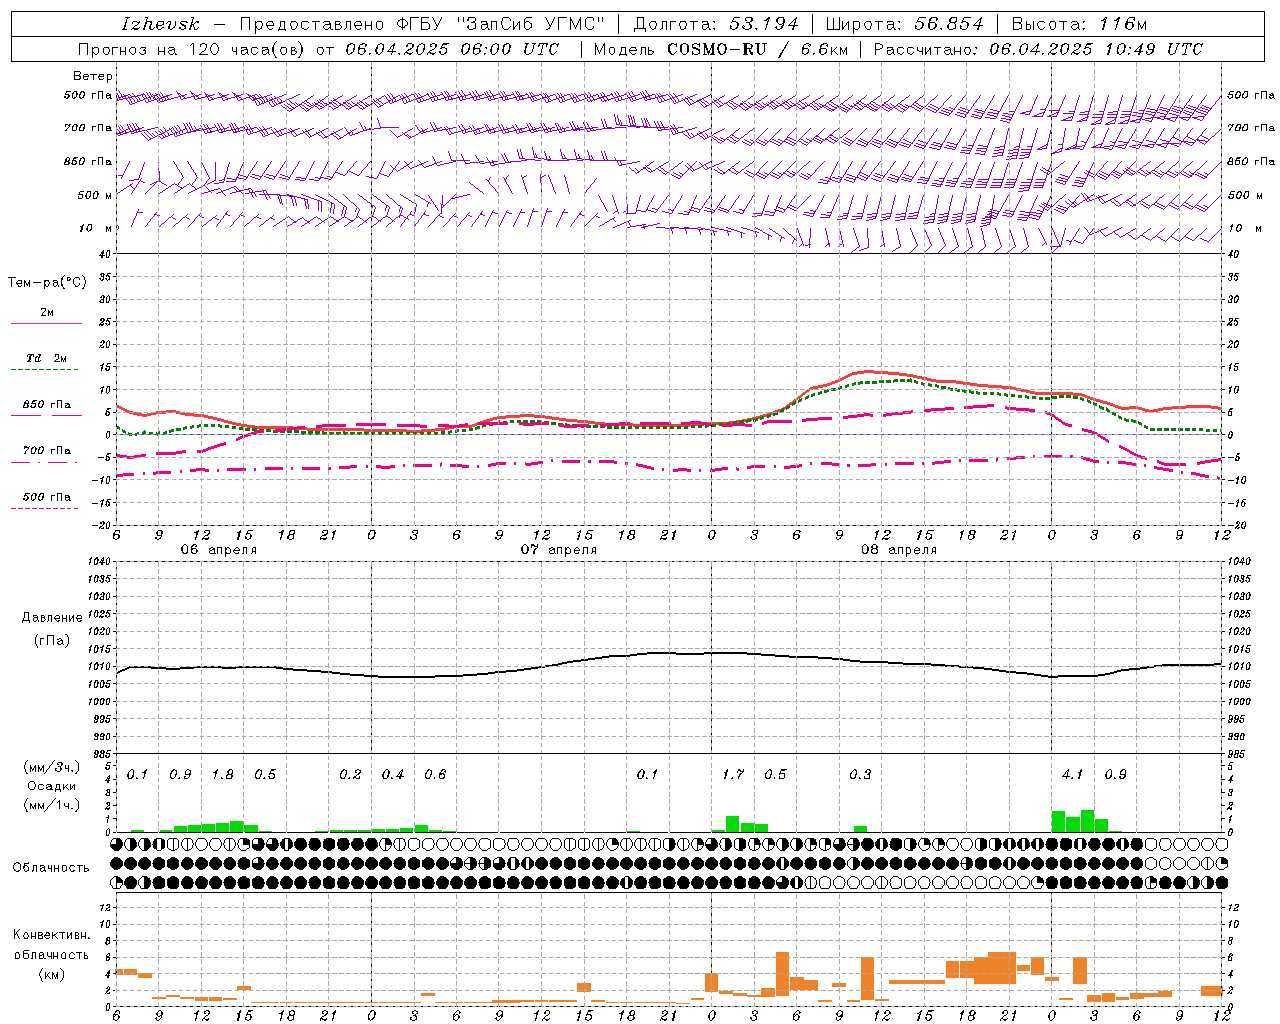
Task: Click the '08 апреля' date label
Action: pos(899,550)
